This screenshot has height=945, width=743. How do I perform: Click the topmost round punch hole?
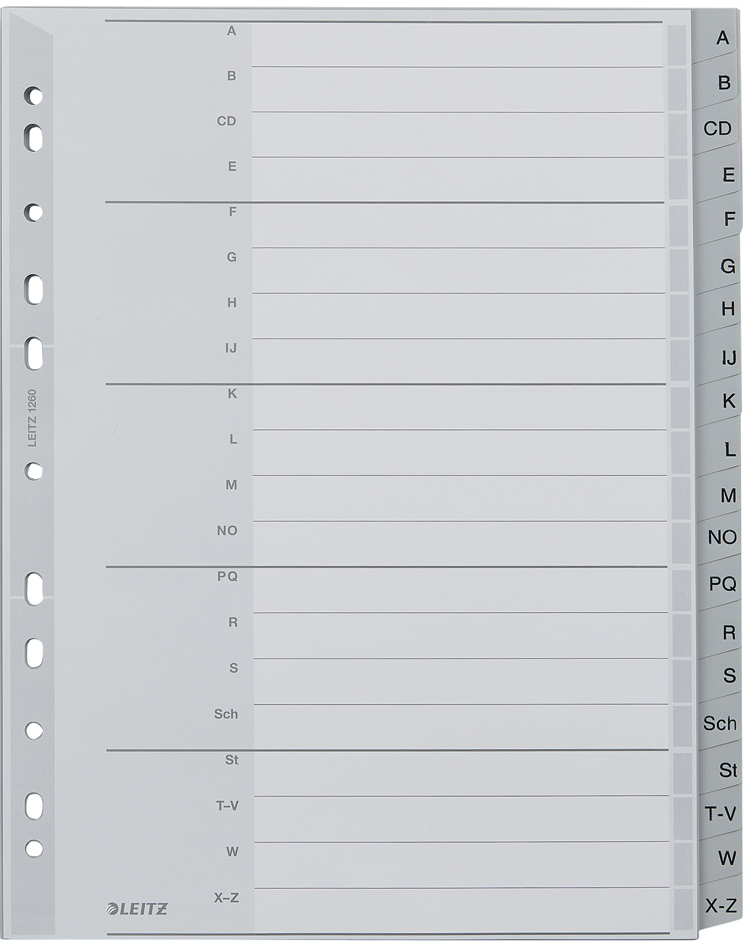coord(33,95)
